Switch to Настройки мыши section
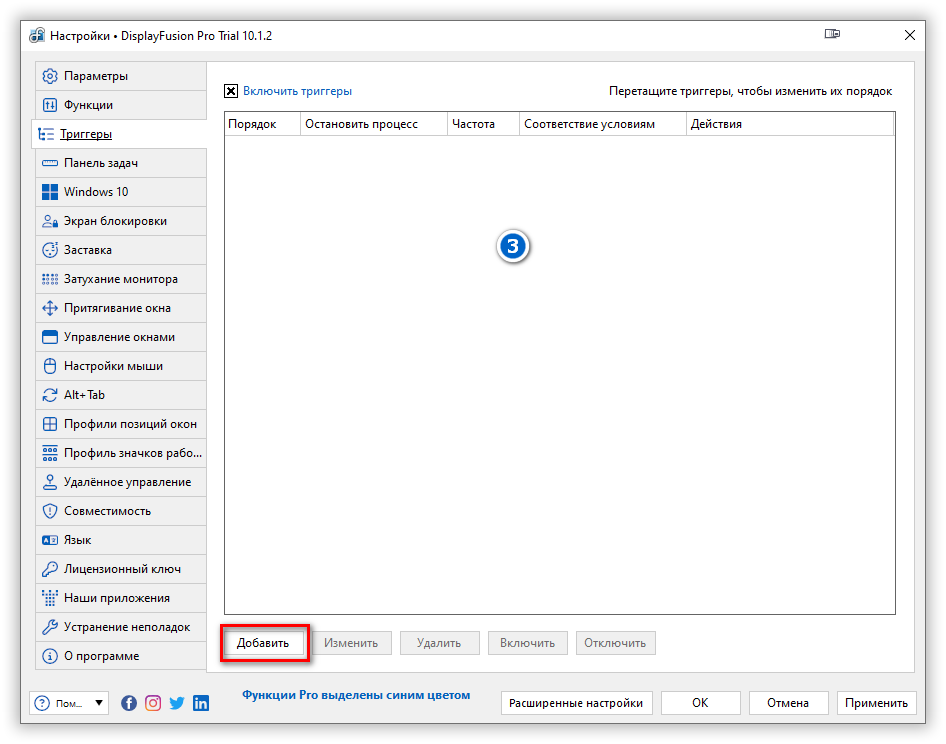The width and height of the screenshot is (946, 744). coord(121,366)
